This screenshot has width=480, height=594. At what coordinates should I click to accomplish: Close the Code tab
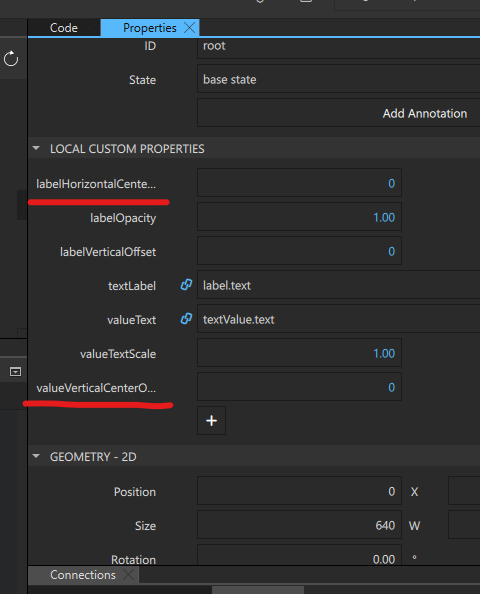click(x=91, y=28)
